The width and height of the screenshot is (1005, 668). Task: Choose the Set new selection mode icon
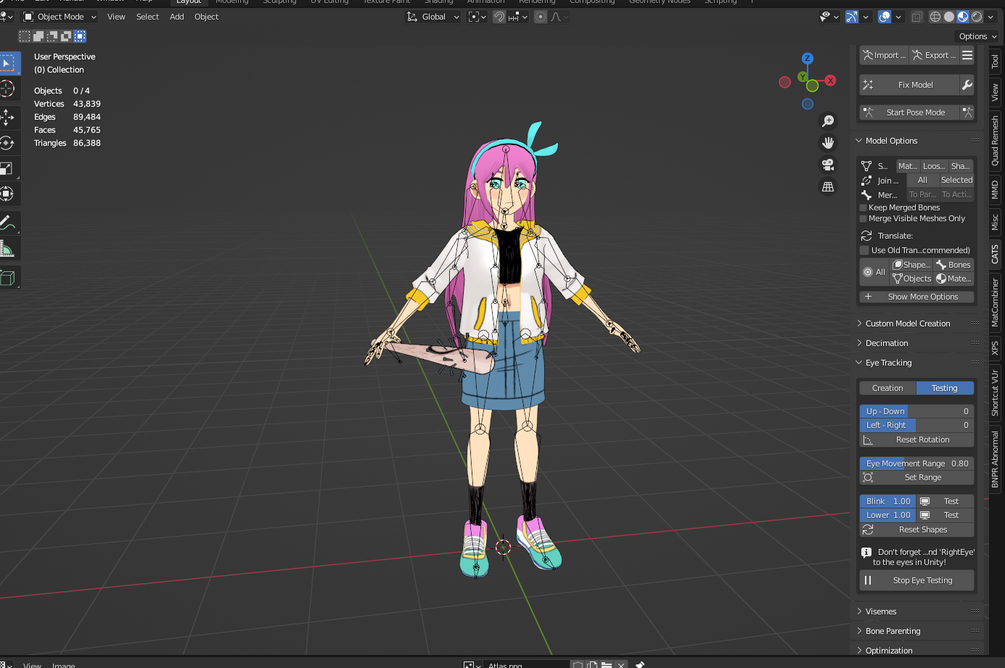pos(24,37)
